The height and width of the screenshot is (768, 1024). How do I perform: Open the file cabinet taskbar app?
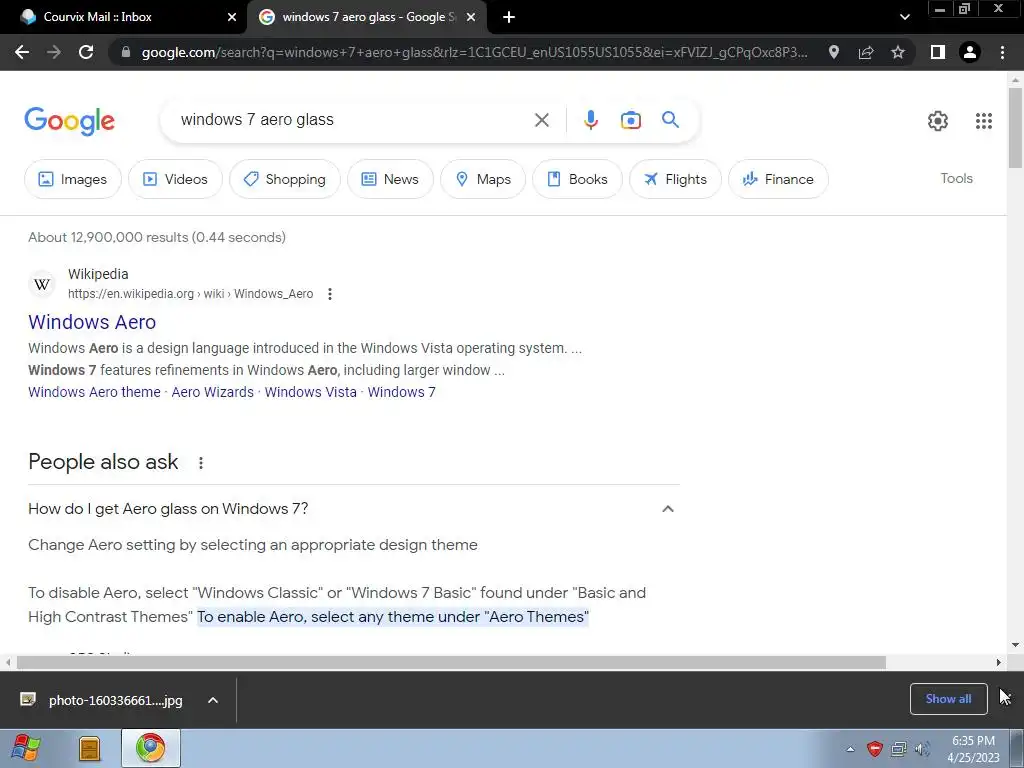click(89, 748)
